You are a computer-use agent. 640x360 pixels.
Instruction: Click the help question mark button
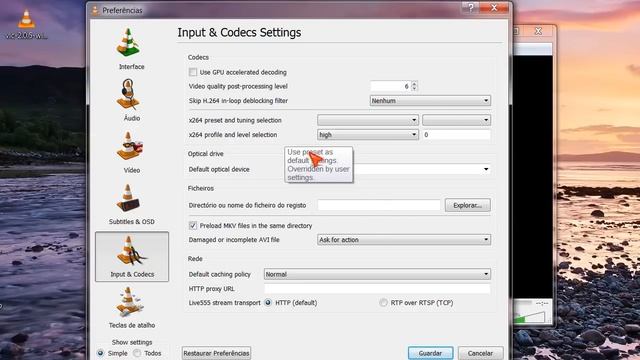[x=470, y=8]
